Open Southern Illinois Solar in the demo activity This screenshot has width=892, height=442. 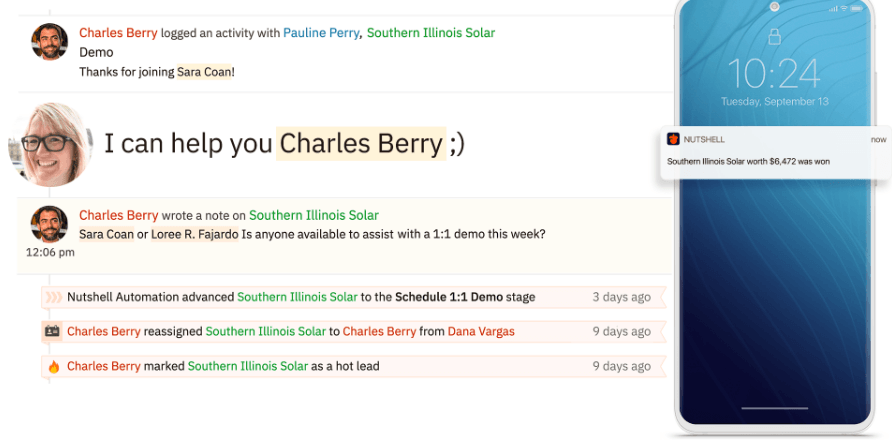(x=431, y=33)
